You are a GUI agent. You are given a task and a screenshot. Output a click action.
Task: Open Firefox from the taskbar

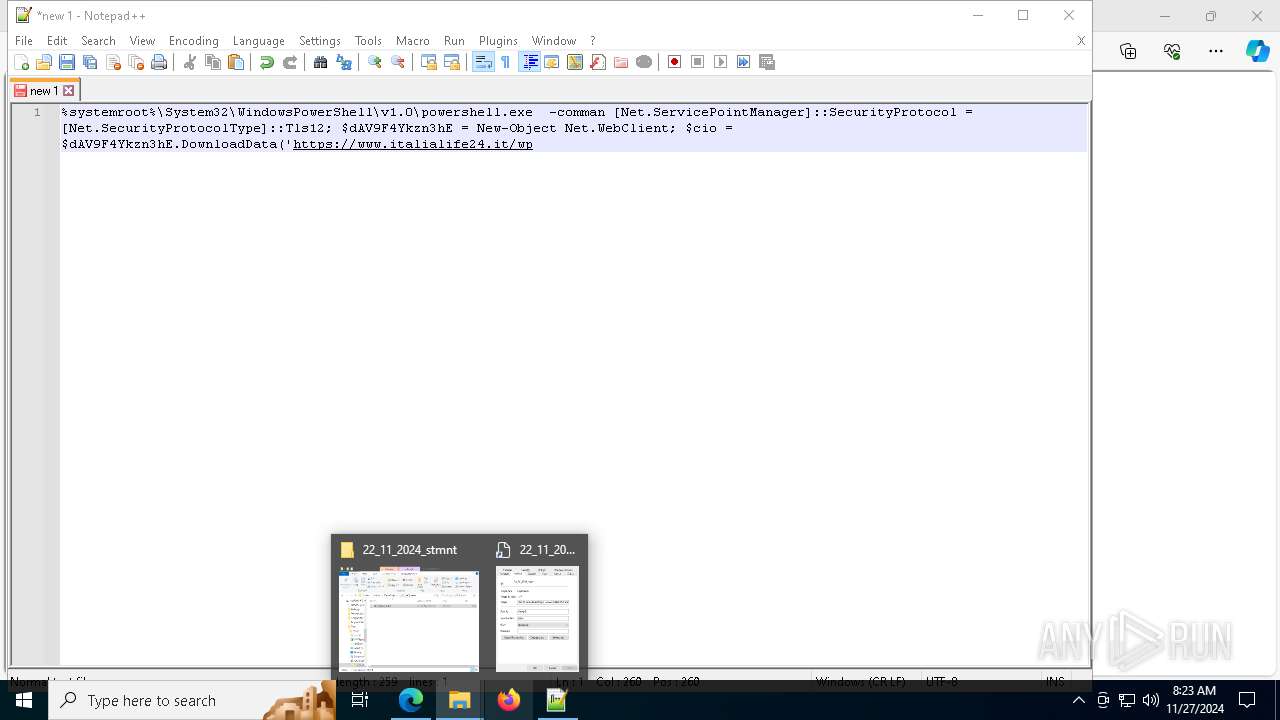pos(509,700)
